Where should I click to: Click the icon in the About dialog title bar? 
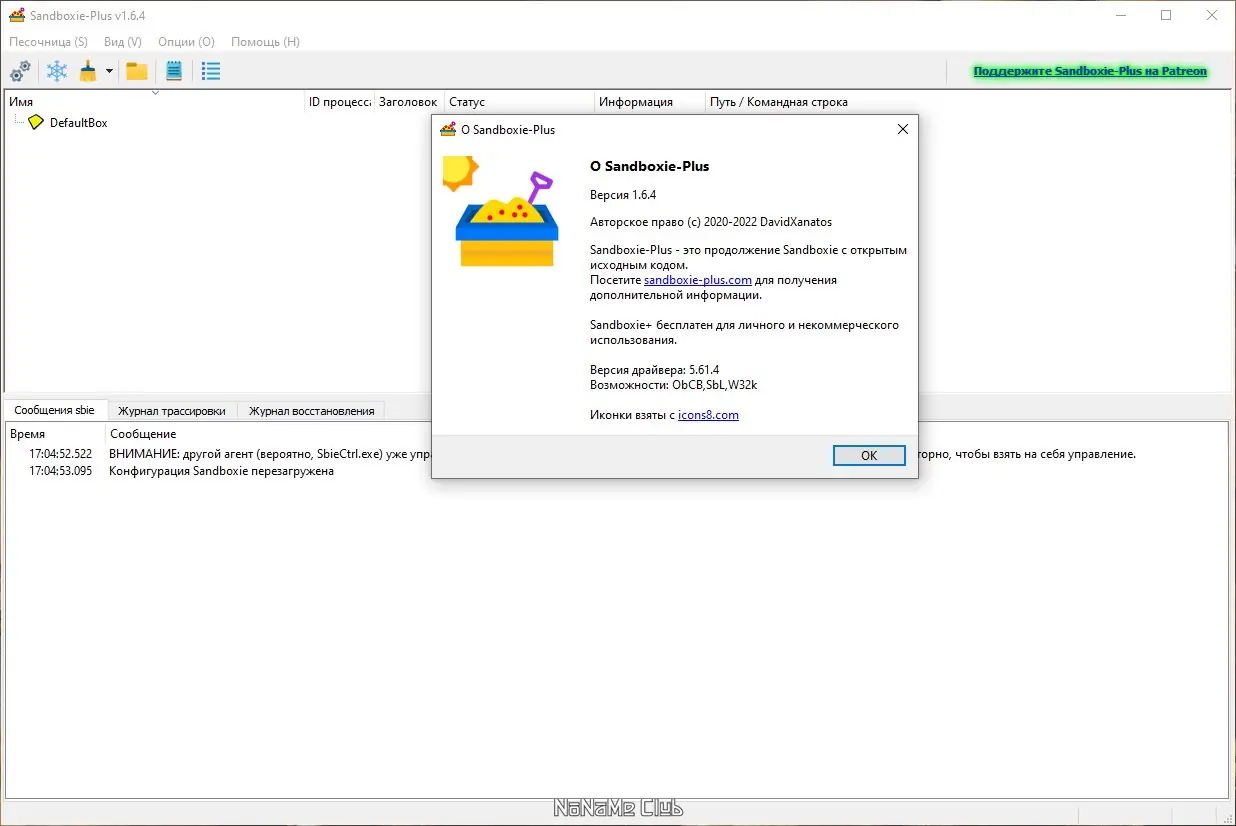pyautogui.click(x=448, y=129)
